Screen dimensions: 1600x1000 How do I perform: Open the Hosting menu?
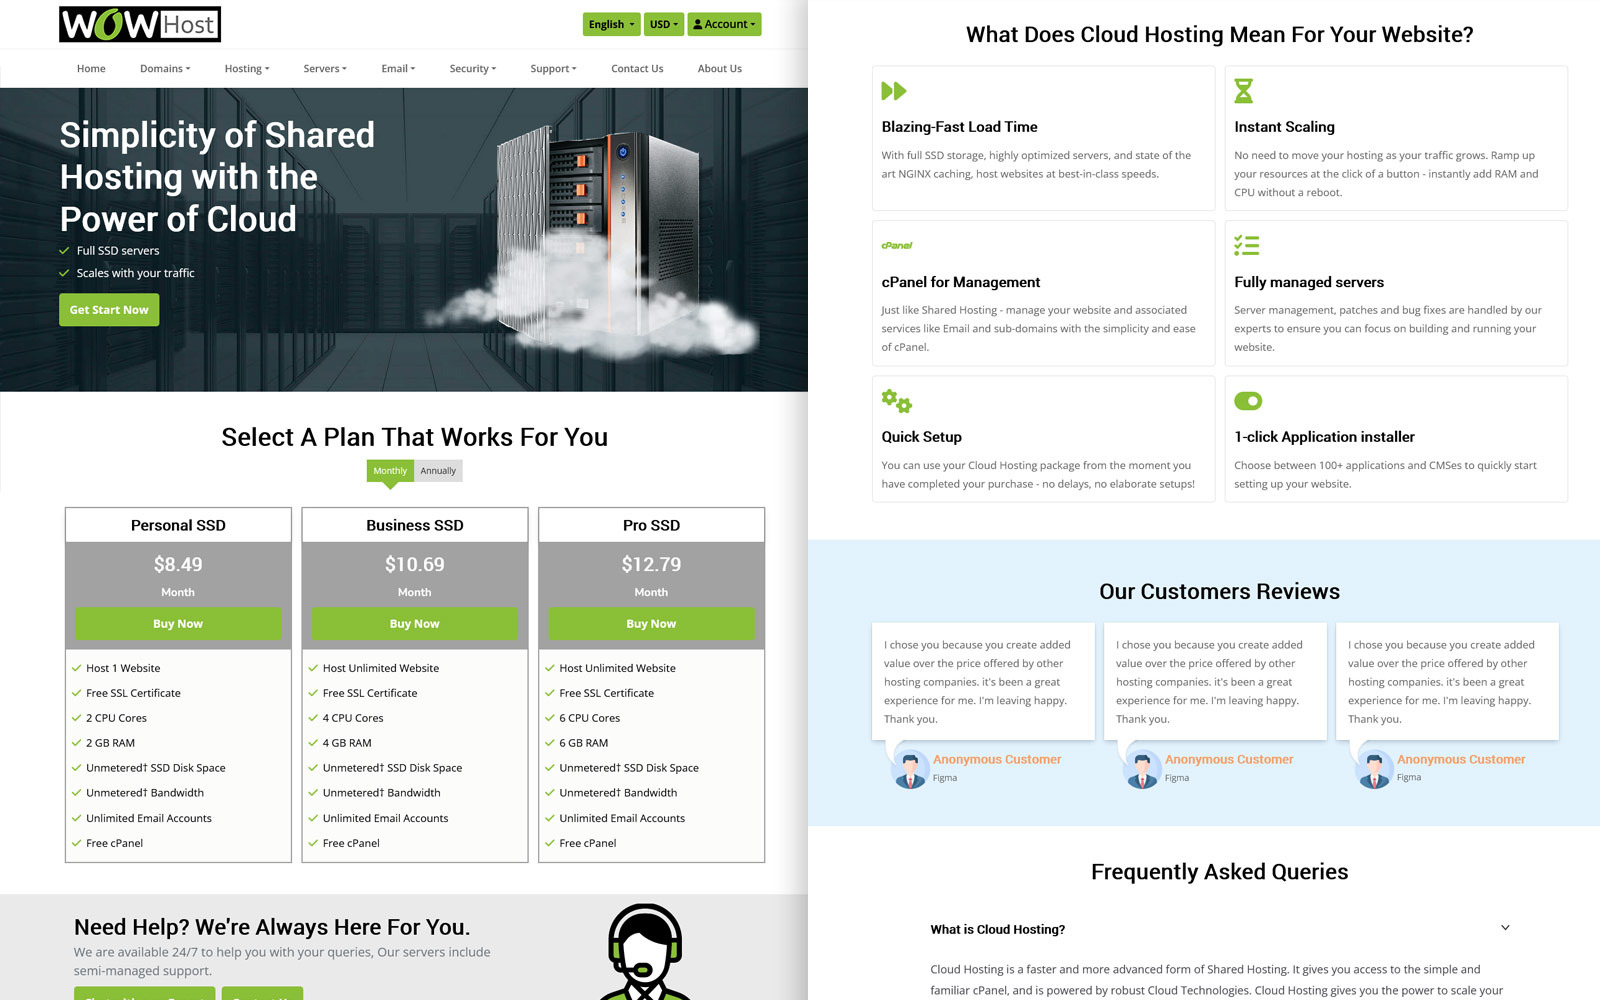(246, 68)
